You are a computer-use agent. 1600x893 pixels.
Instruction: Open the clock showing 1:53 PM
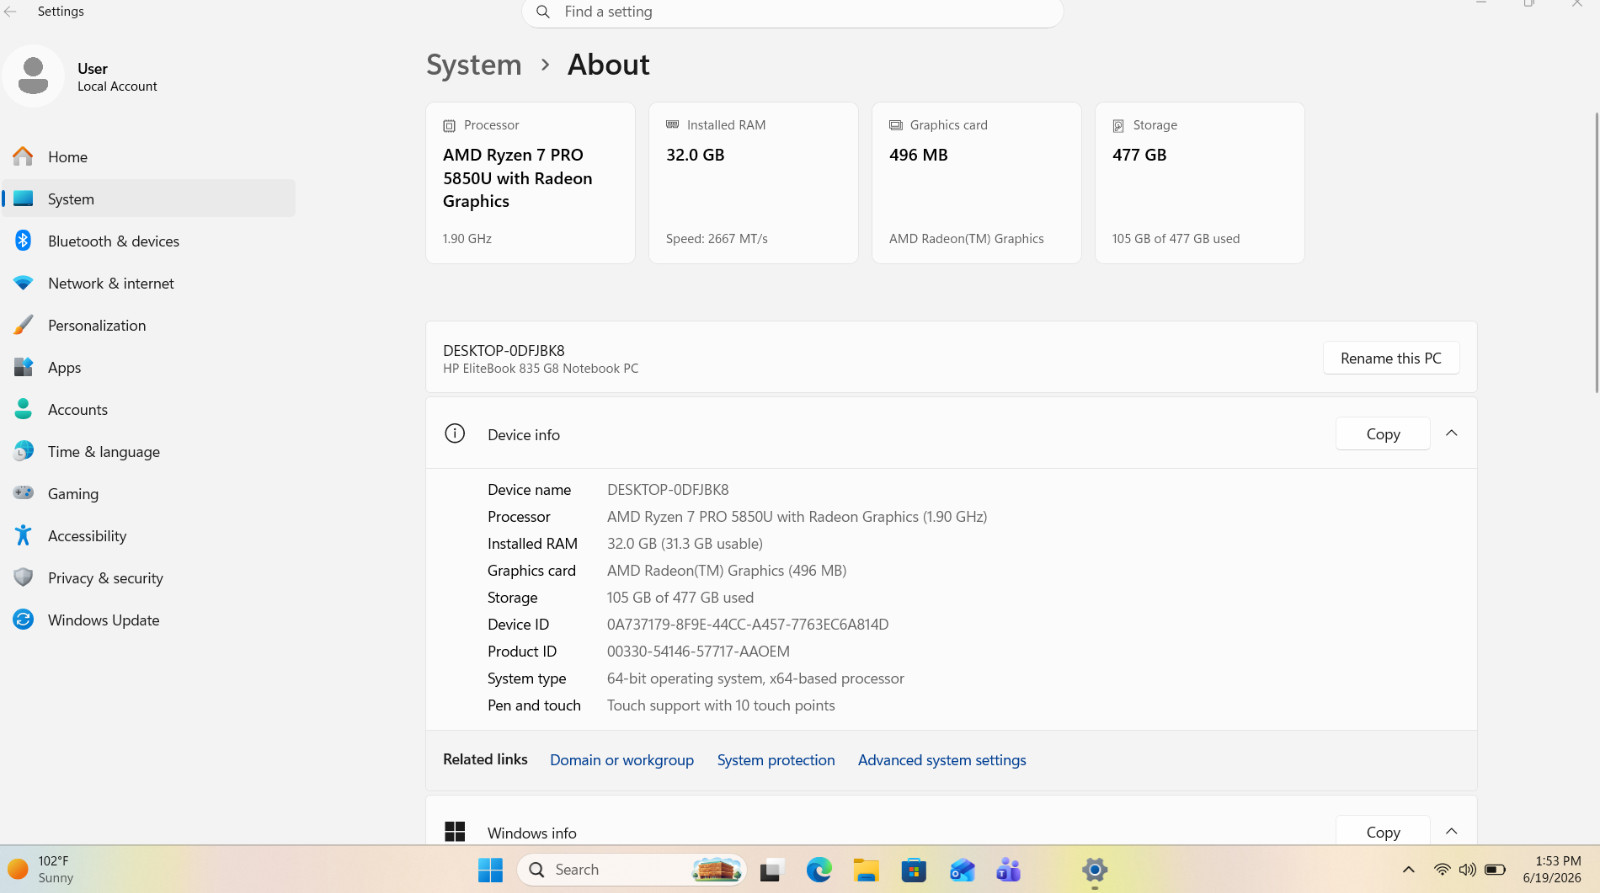click(x=1552, y=869)
